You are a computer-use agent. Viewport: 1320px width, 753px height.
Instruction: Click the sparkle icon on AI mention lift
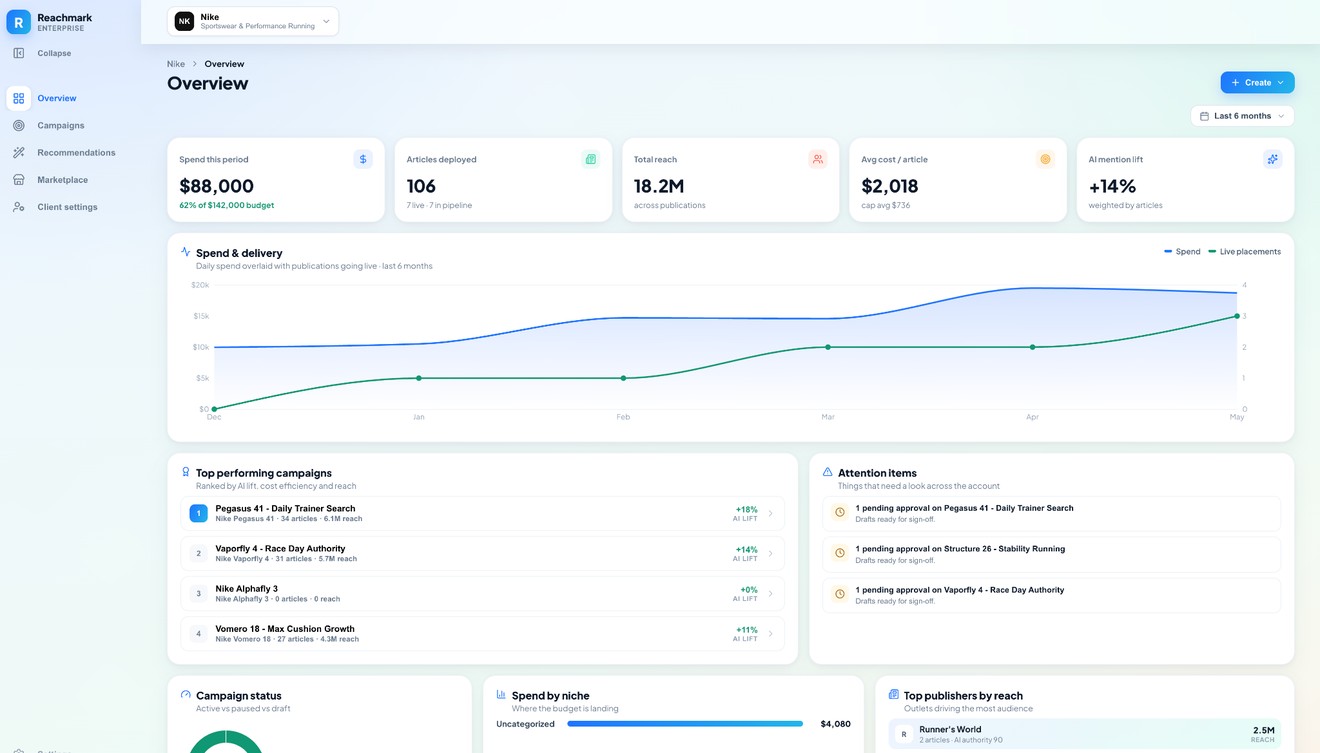[1272, 159]
